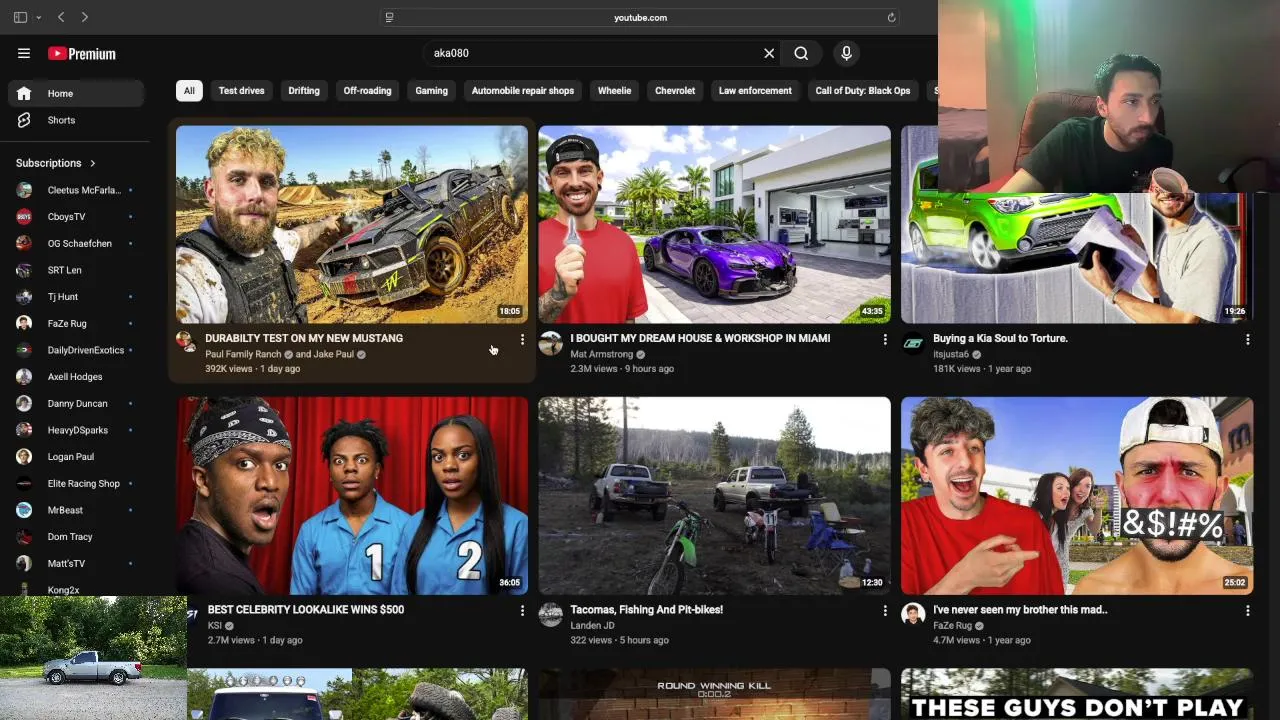This screenshot has width=1280, height=720.
Task: Click KSI channel name under video
Action: click(215, 626)
